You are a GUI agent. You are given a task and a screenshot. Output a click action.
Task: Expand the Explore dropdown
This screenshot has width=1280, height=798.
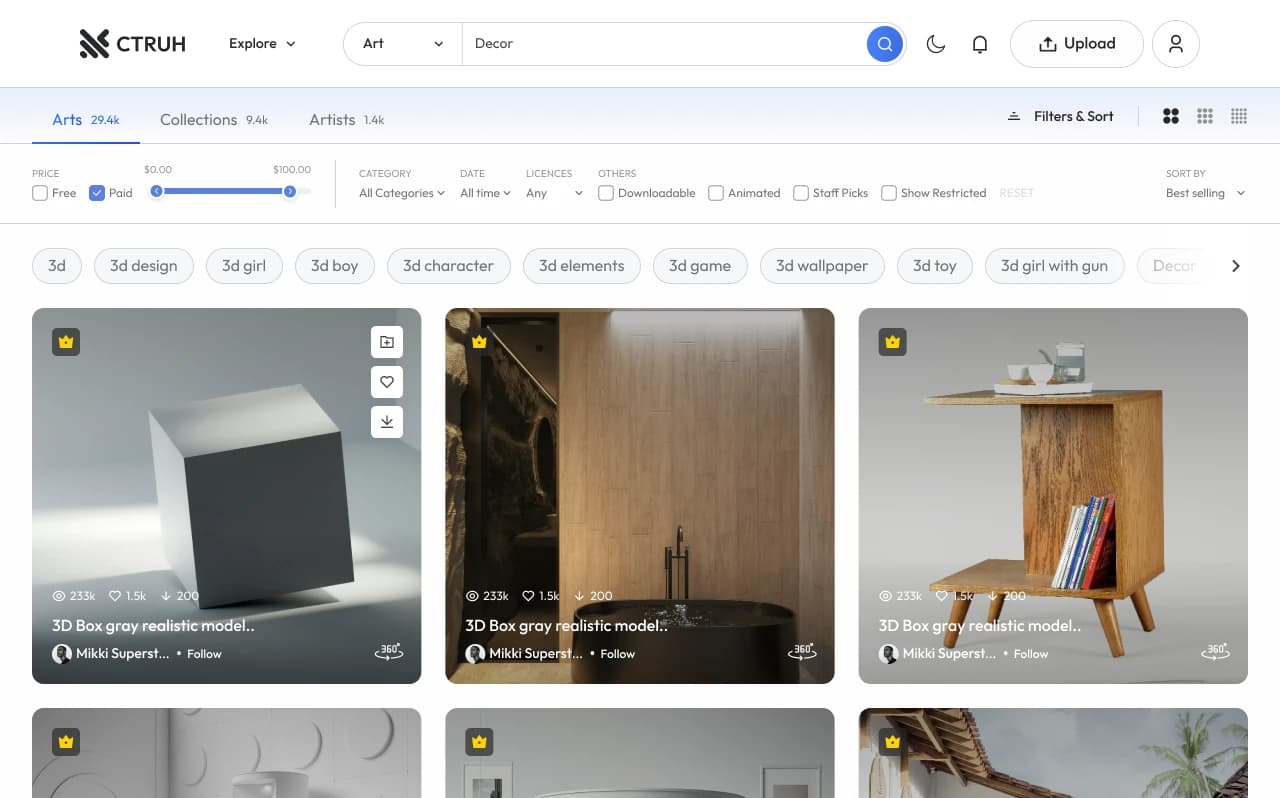[x=262, y=44]
